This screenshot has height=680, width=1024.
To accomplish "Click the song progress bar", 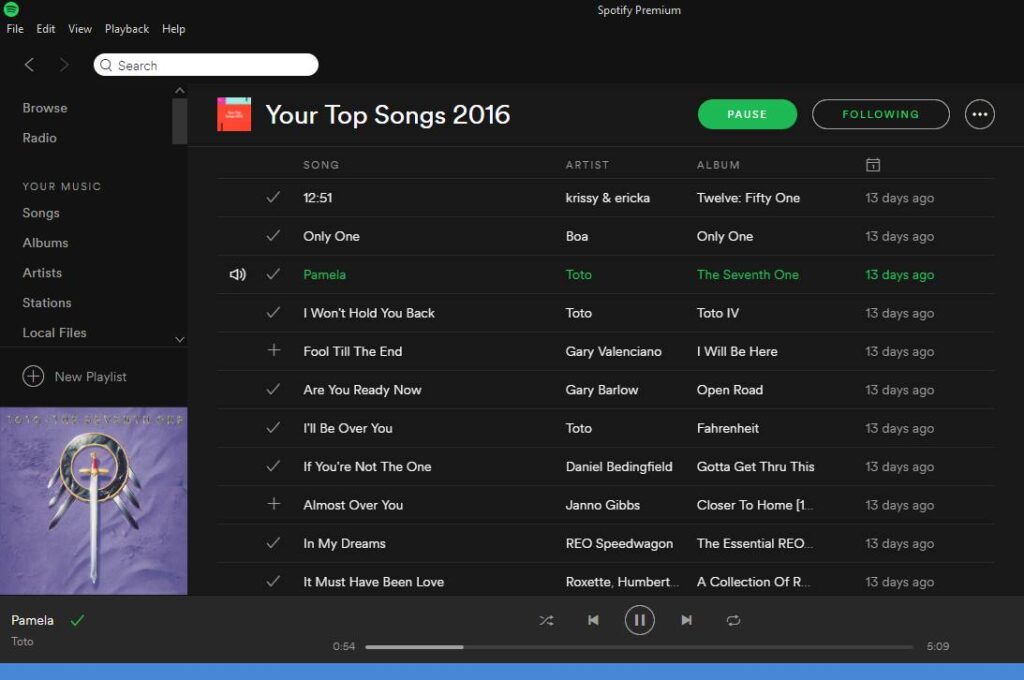I will coord(638,647).
